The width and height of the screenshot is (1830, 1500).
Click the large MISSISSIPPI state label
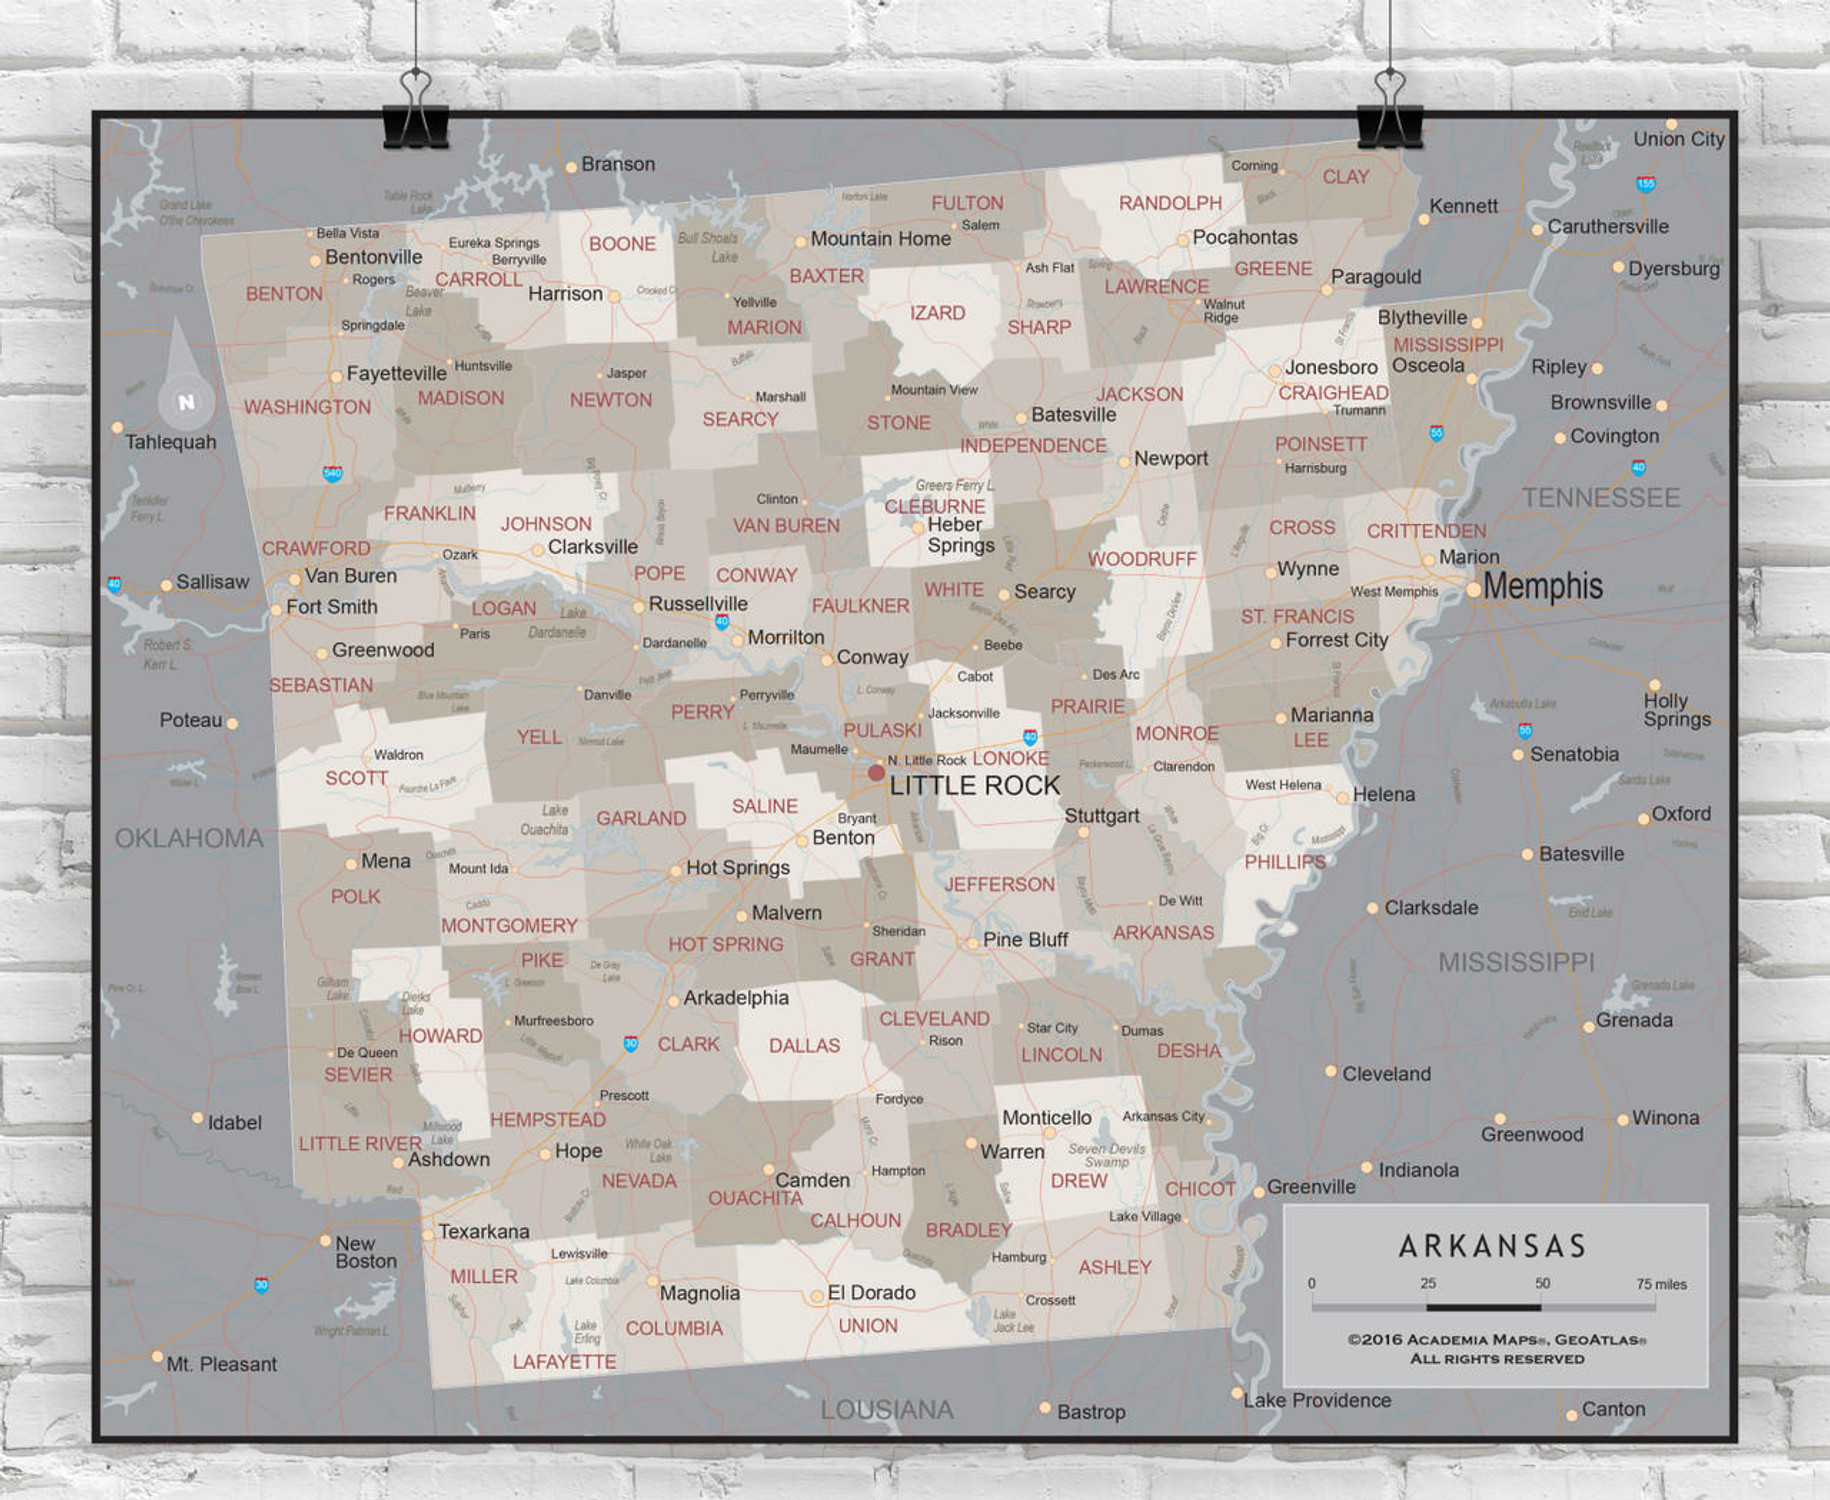click(1516, 962)
